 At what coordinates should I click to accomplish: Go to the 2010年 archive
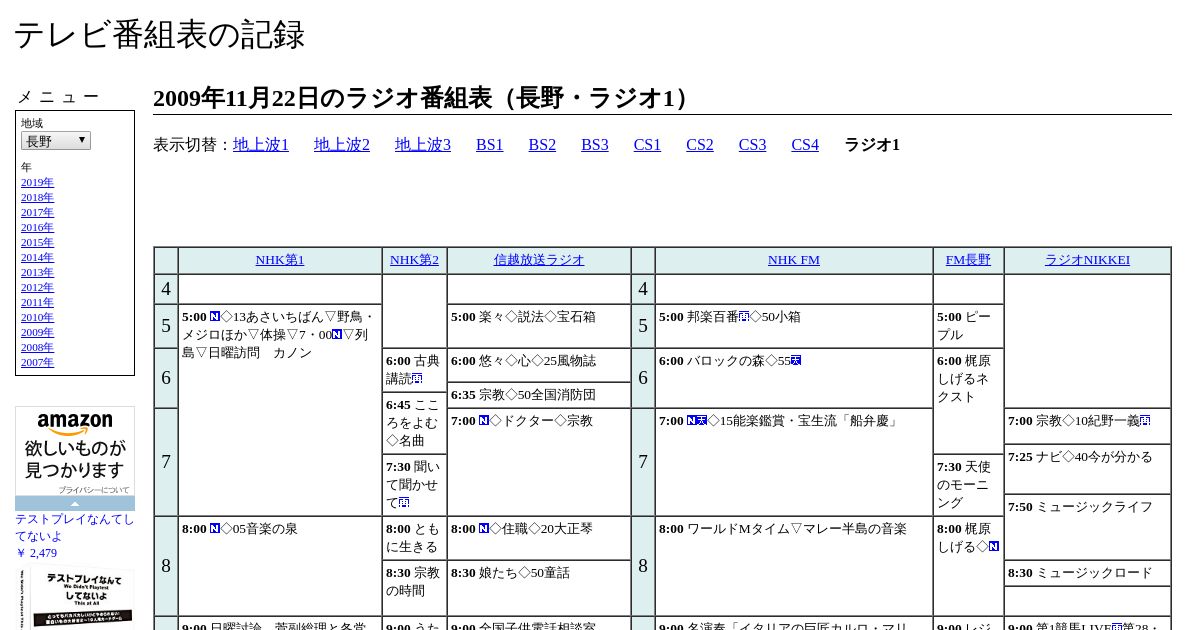[37, 317]
